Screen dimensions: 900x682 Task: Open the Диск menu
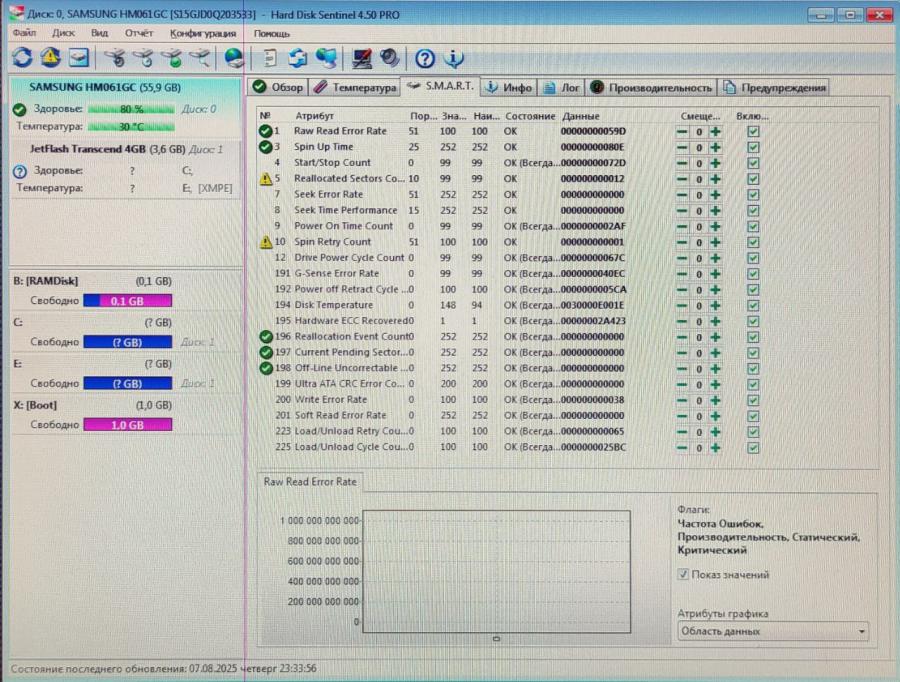click(x=63, y=32)
